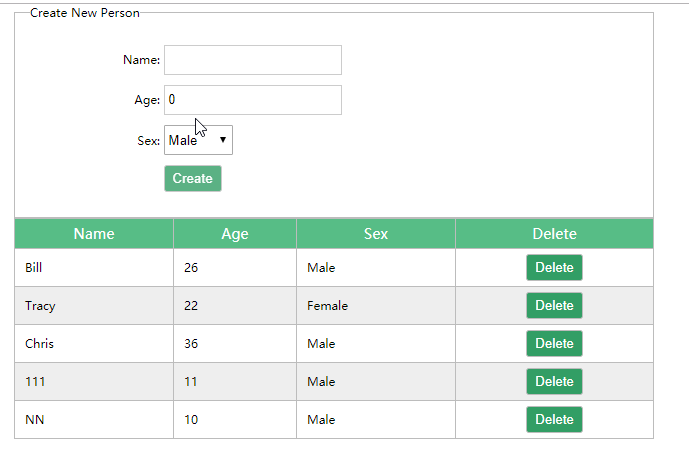Delete the Bill row
Screen dimensions: 689x468
[x=554, y=268]
